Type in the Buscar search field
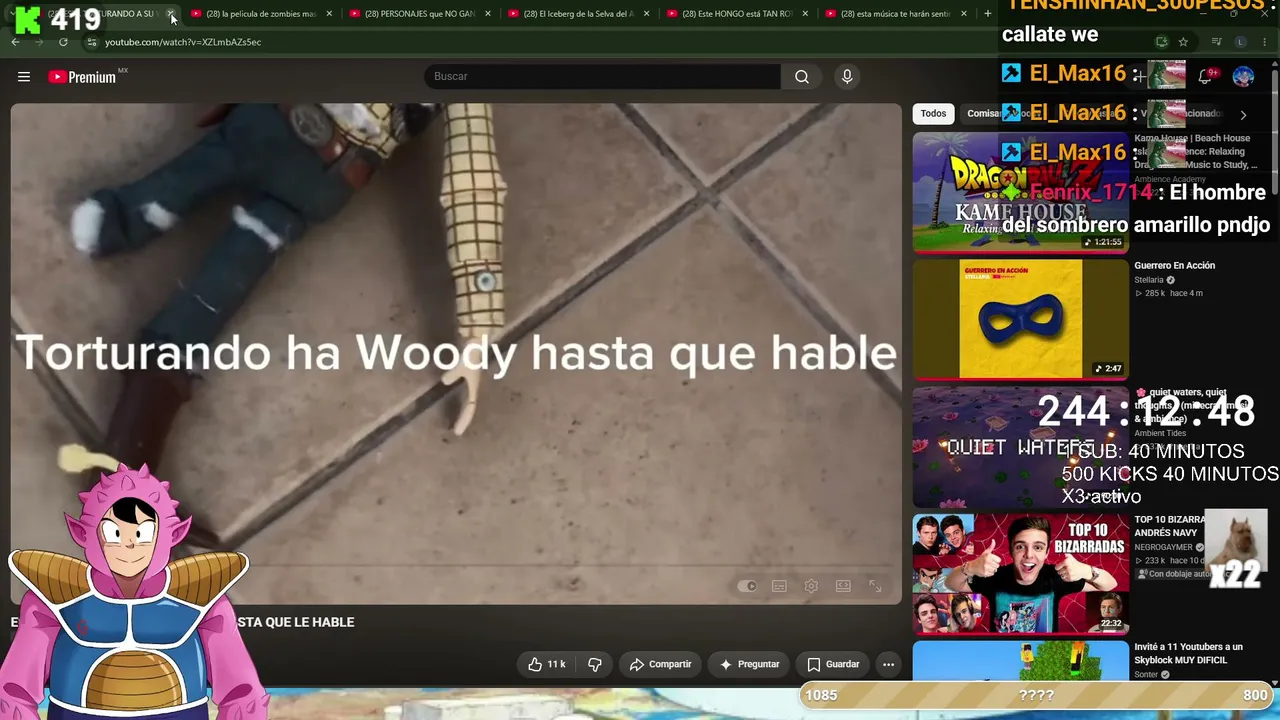The image size is (1280, 720). pyautogui.click(x=603, y=77)
